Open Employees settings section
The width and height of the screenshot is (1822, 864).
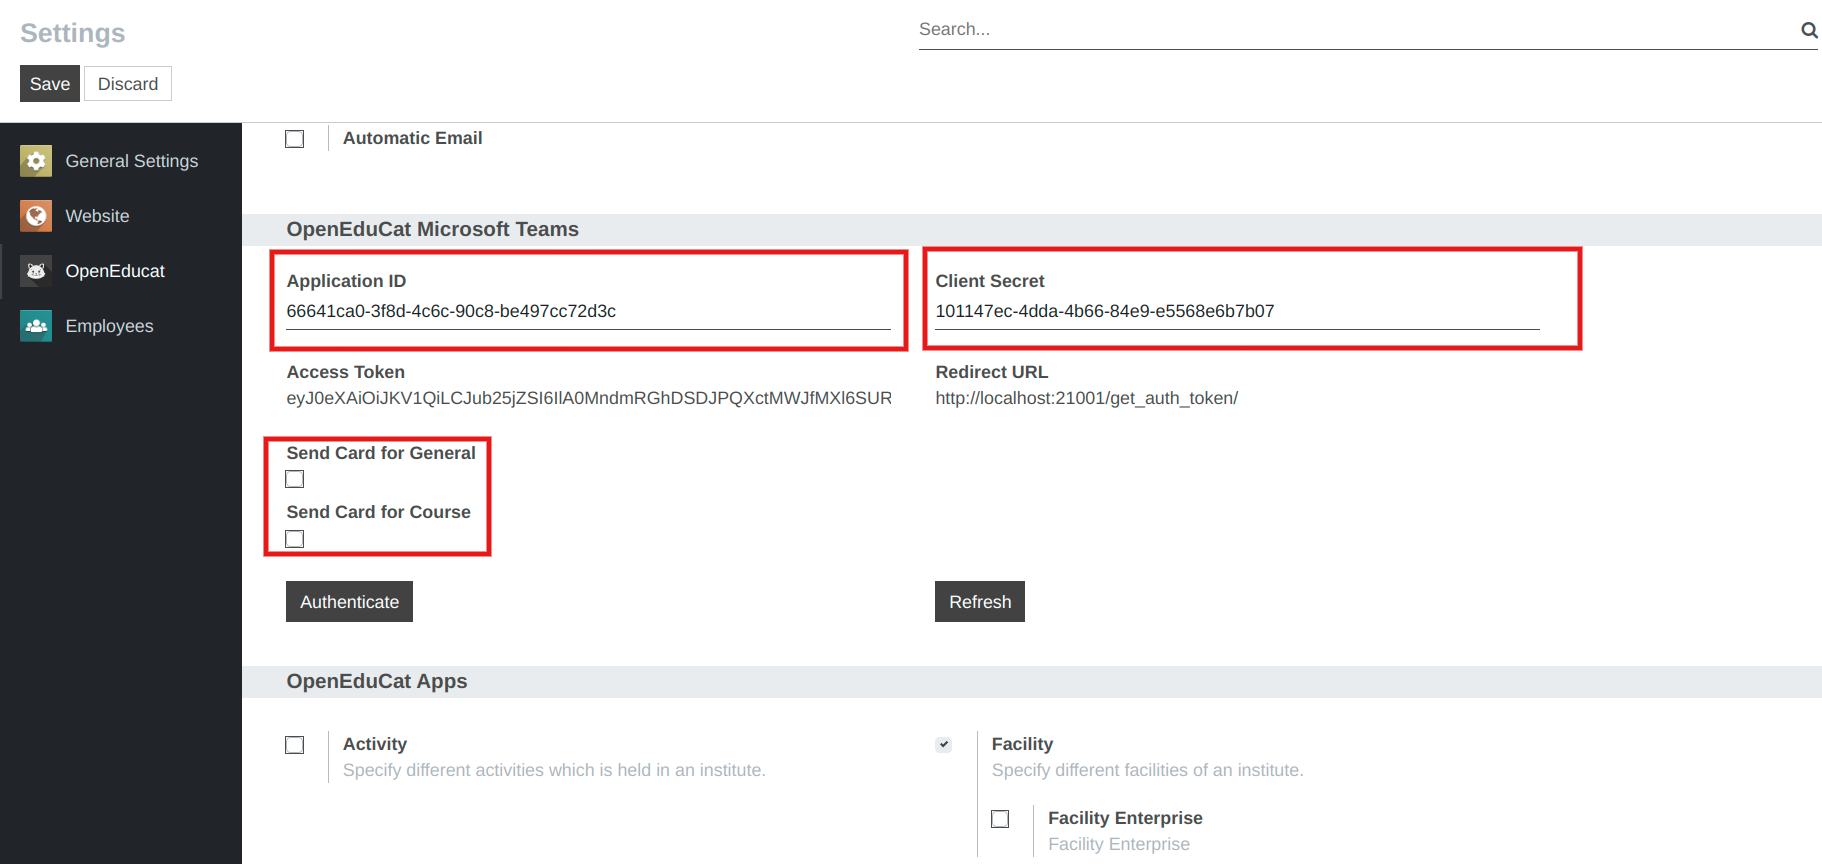(x=121, y=326)
